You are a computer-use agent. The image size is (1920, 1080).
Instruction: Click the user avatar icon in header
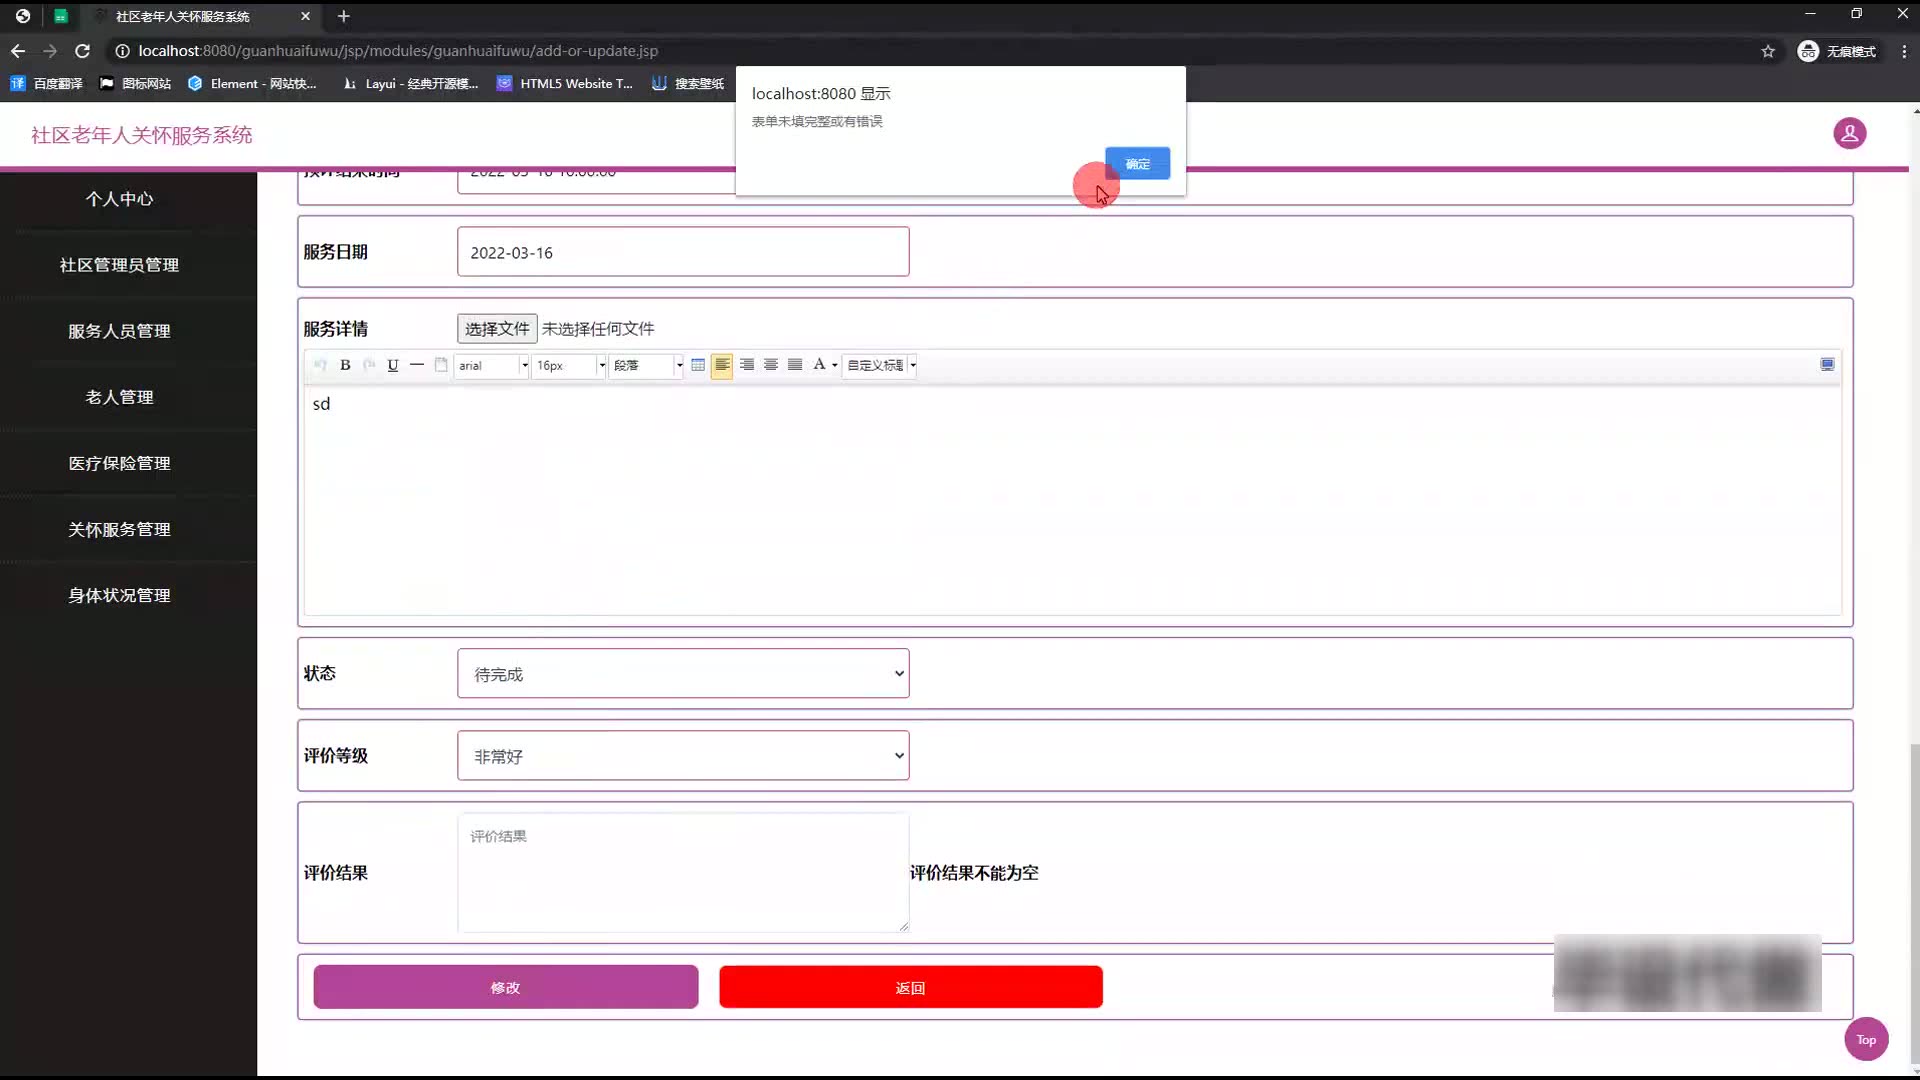pyautogui.click(x=1849, y=133)
